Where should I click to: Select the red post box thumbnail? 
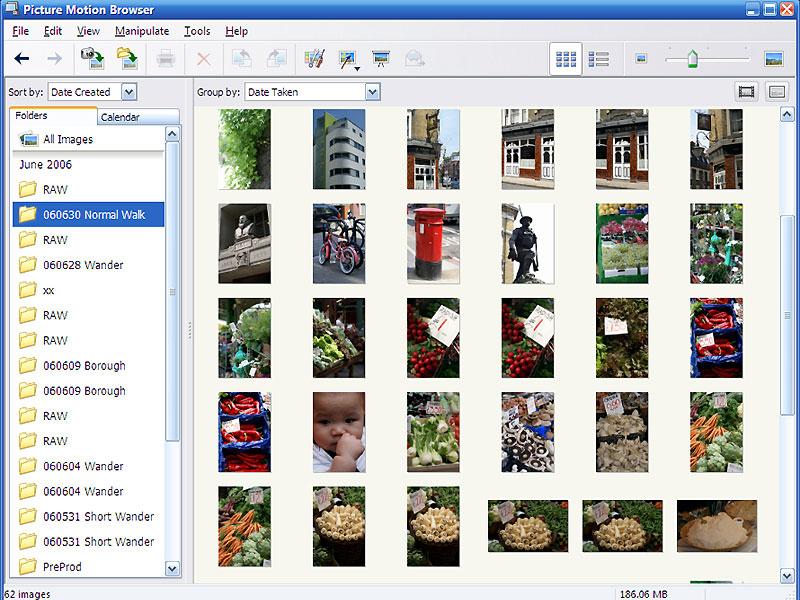(x=433, y=243)
